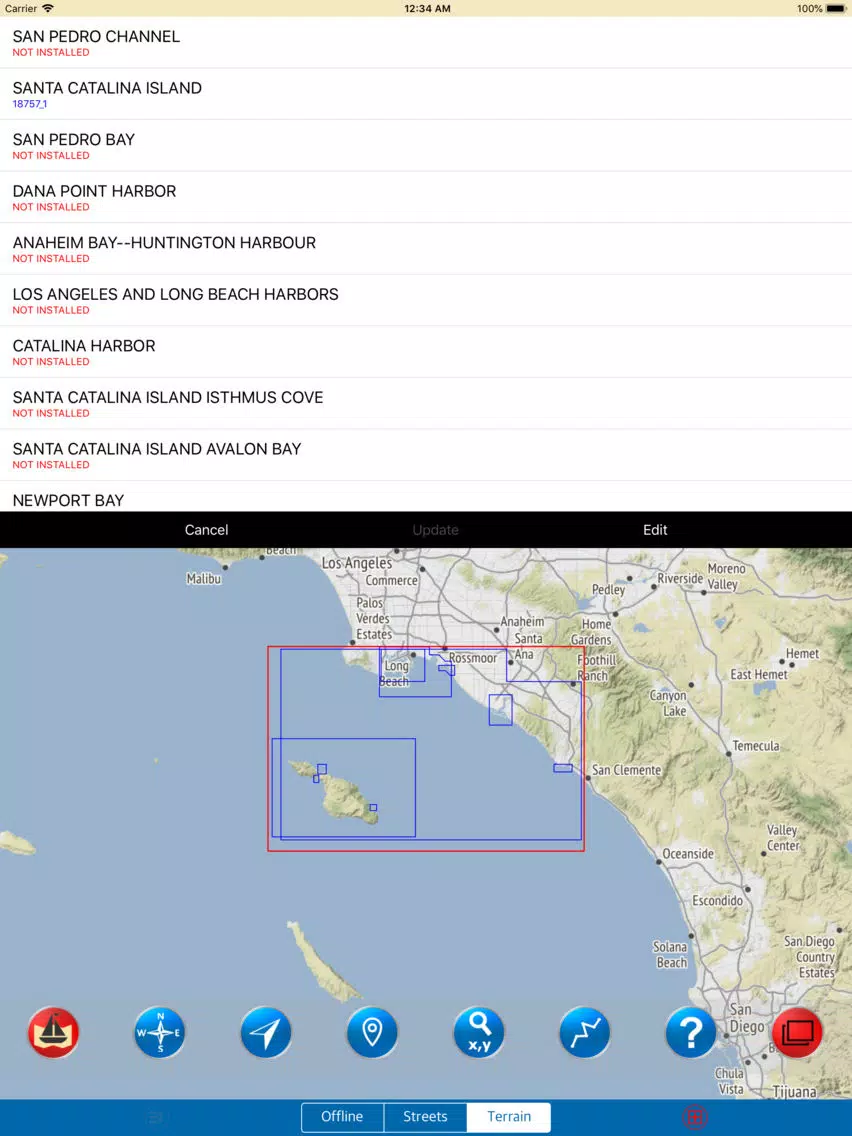Open the waypoint pin marker tool
Image resolution: width=852 pixels, height=1136 pixels.
coord(372,1032)
